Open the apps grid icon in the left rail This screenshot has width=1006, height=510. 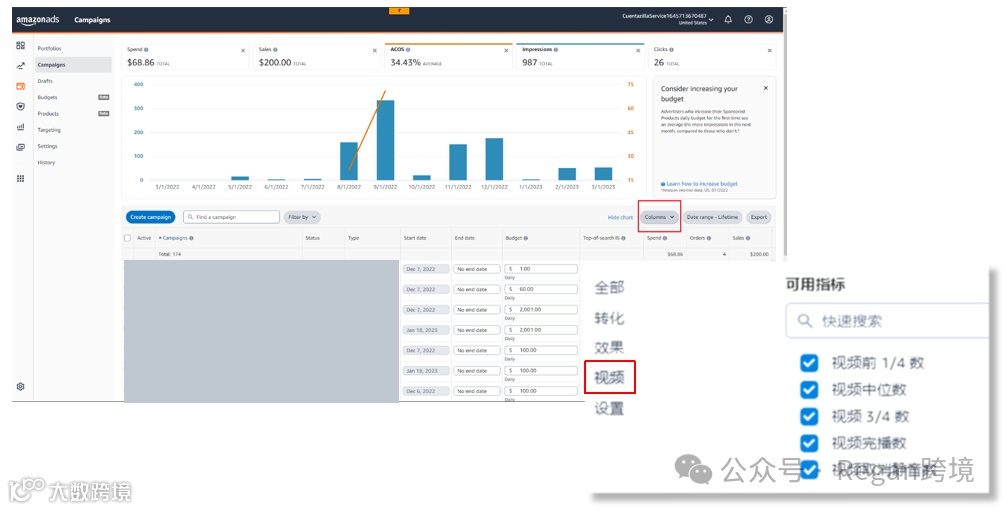21,178
